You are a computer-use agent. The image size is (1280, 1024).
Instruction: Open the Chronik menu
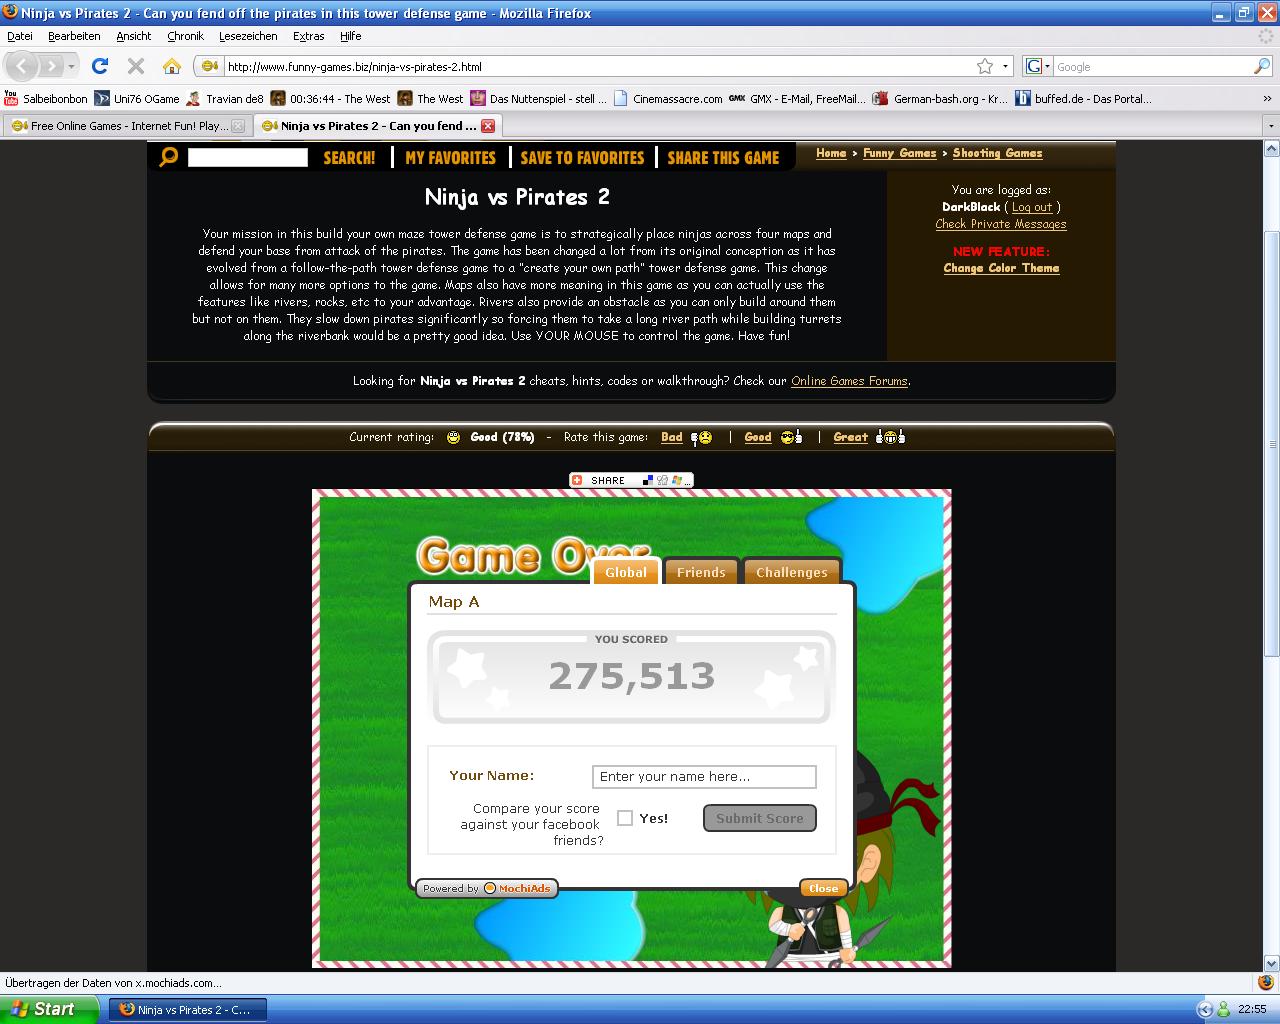185,36
